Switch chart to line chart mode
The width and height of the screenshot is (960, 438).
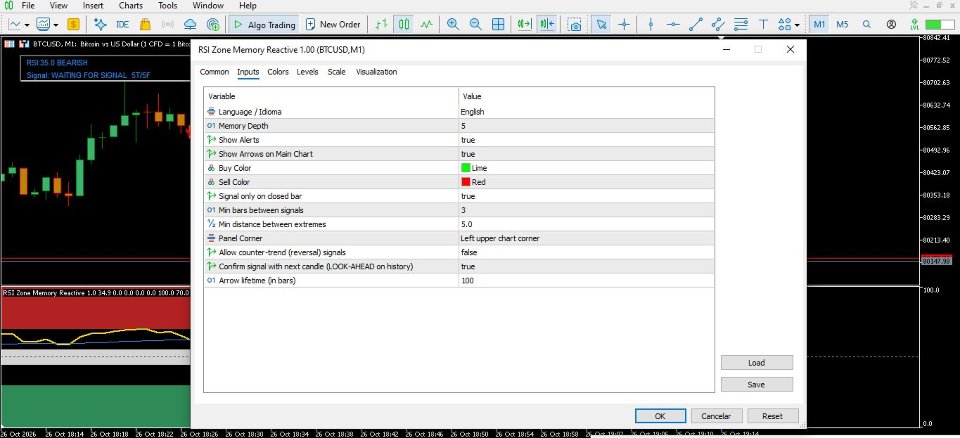(x=426, y=25)
